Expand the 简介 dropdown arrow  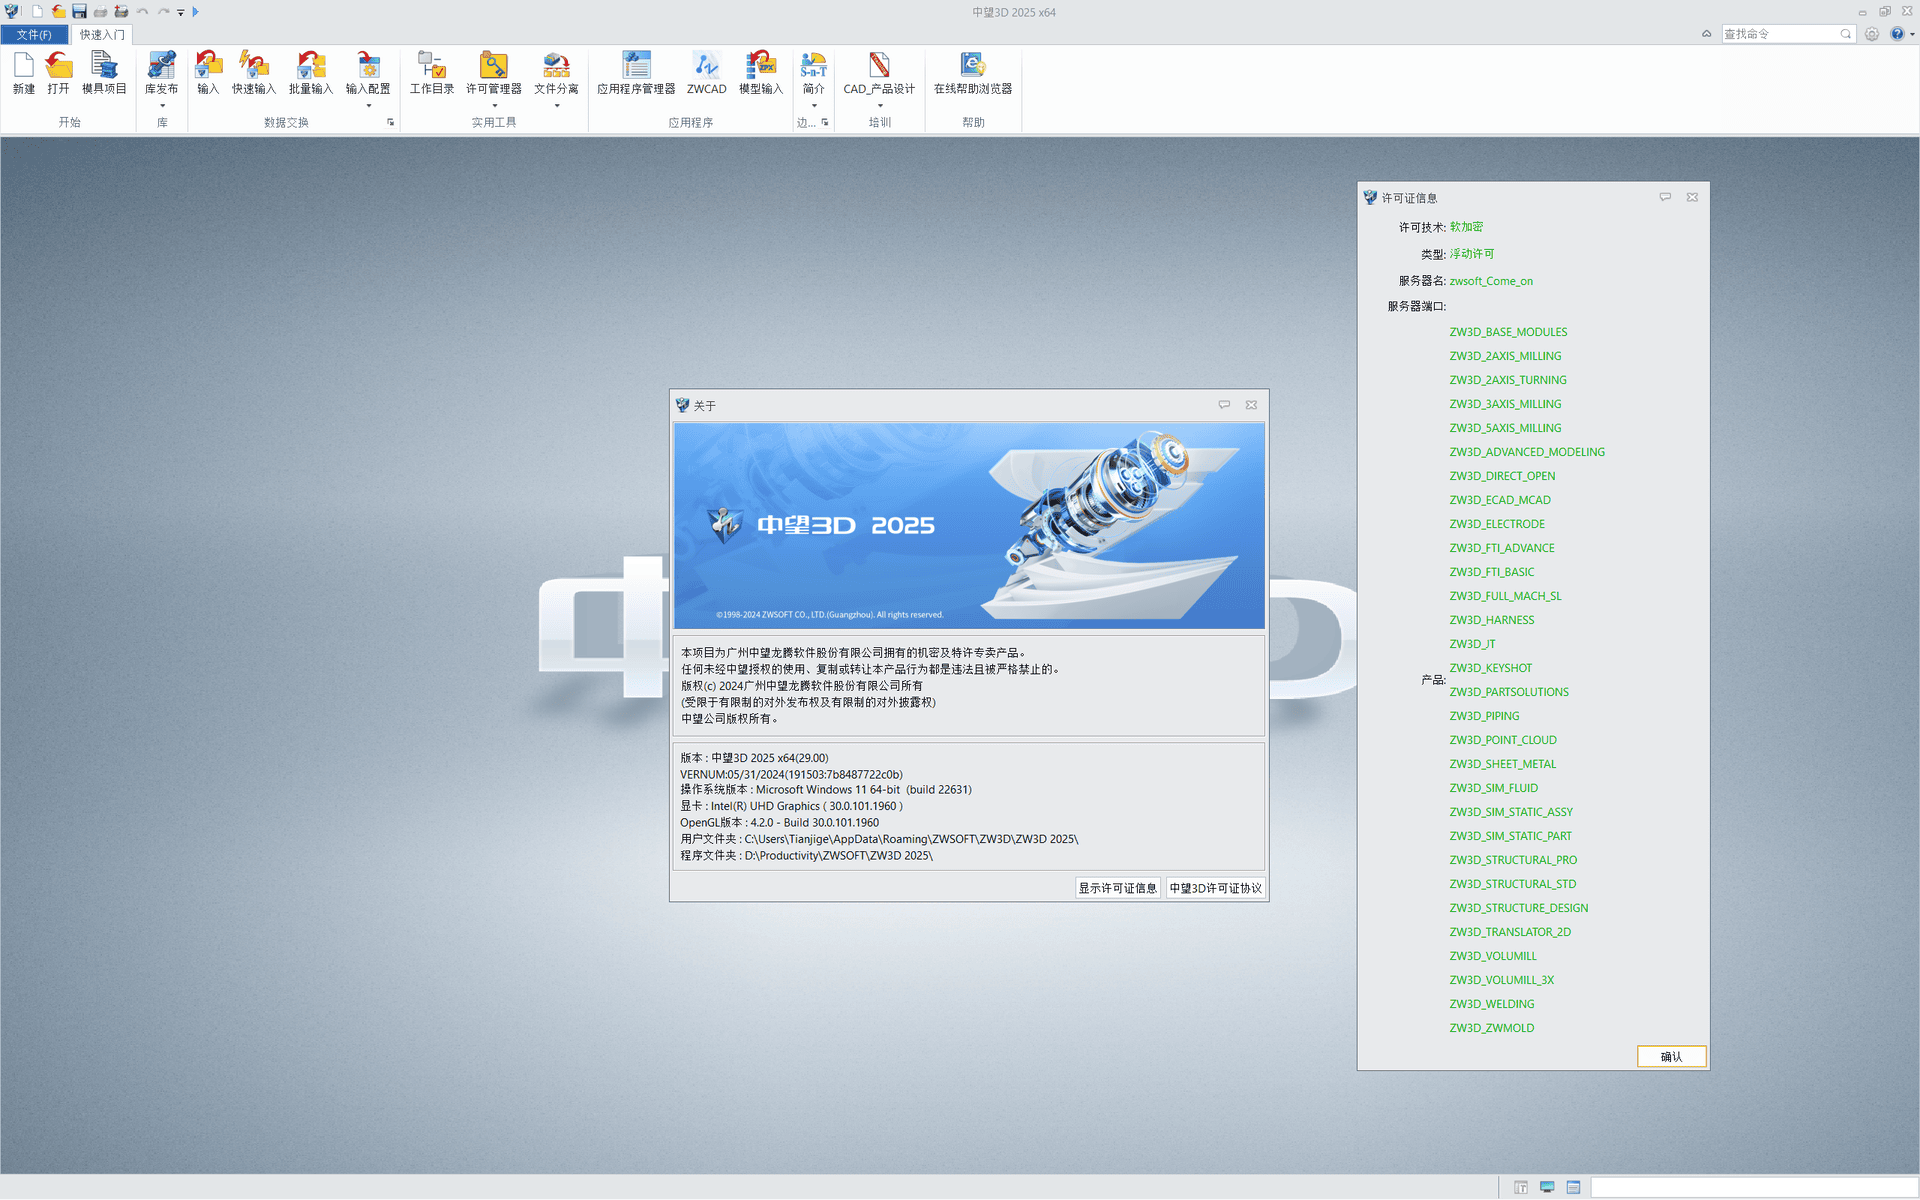point(814,106)
